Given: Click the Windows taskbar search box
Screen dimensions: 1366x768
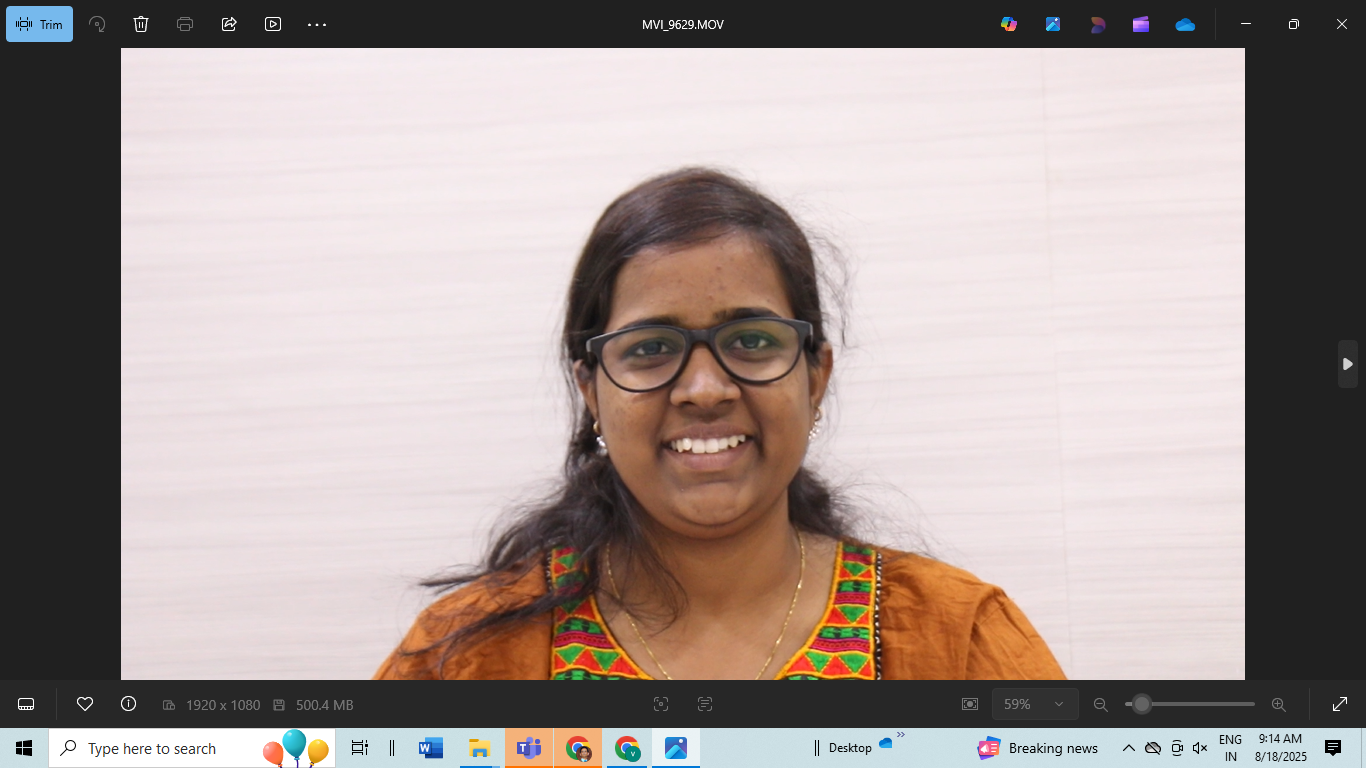Looking at the screenshot, I should [192, 748].
